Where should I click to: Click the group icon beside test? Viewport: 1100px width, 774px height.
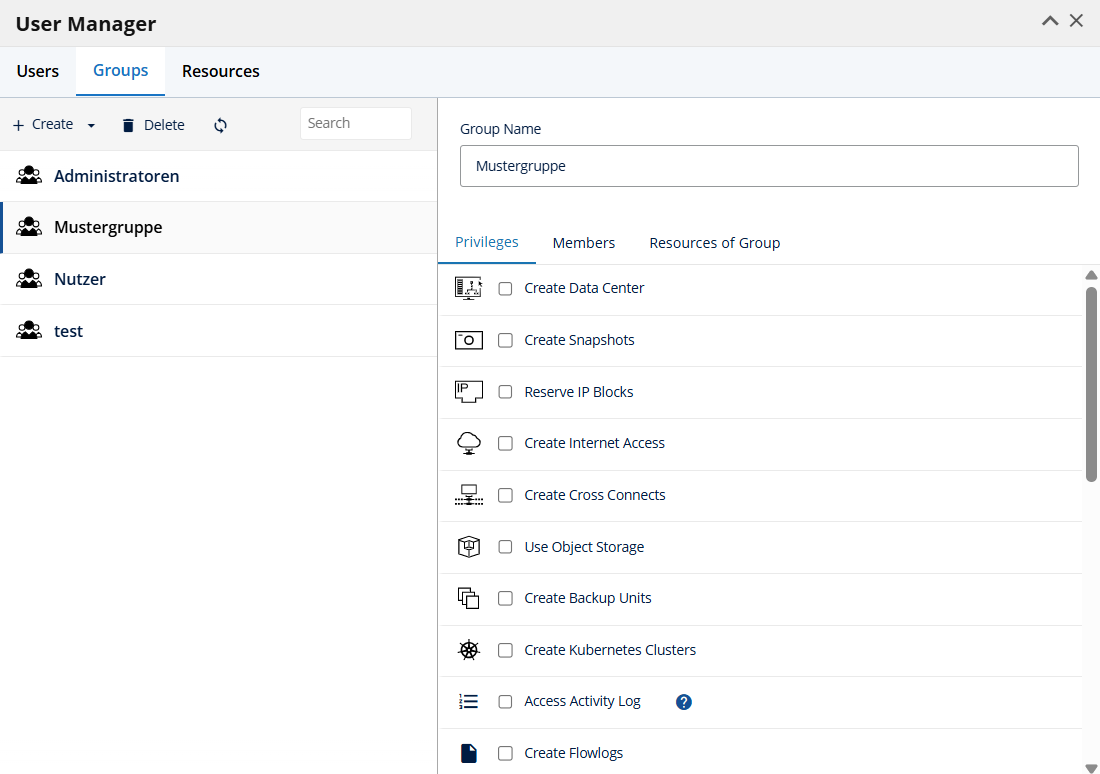click(29, 331)
